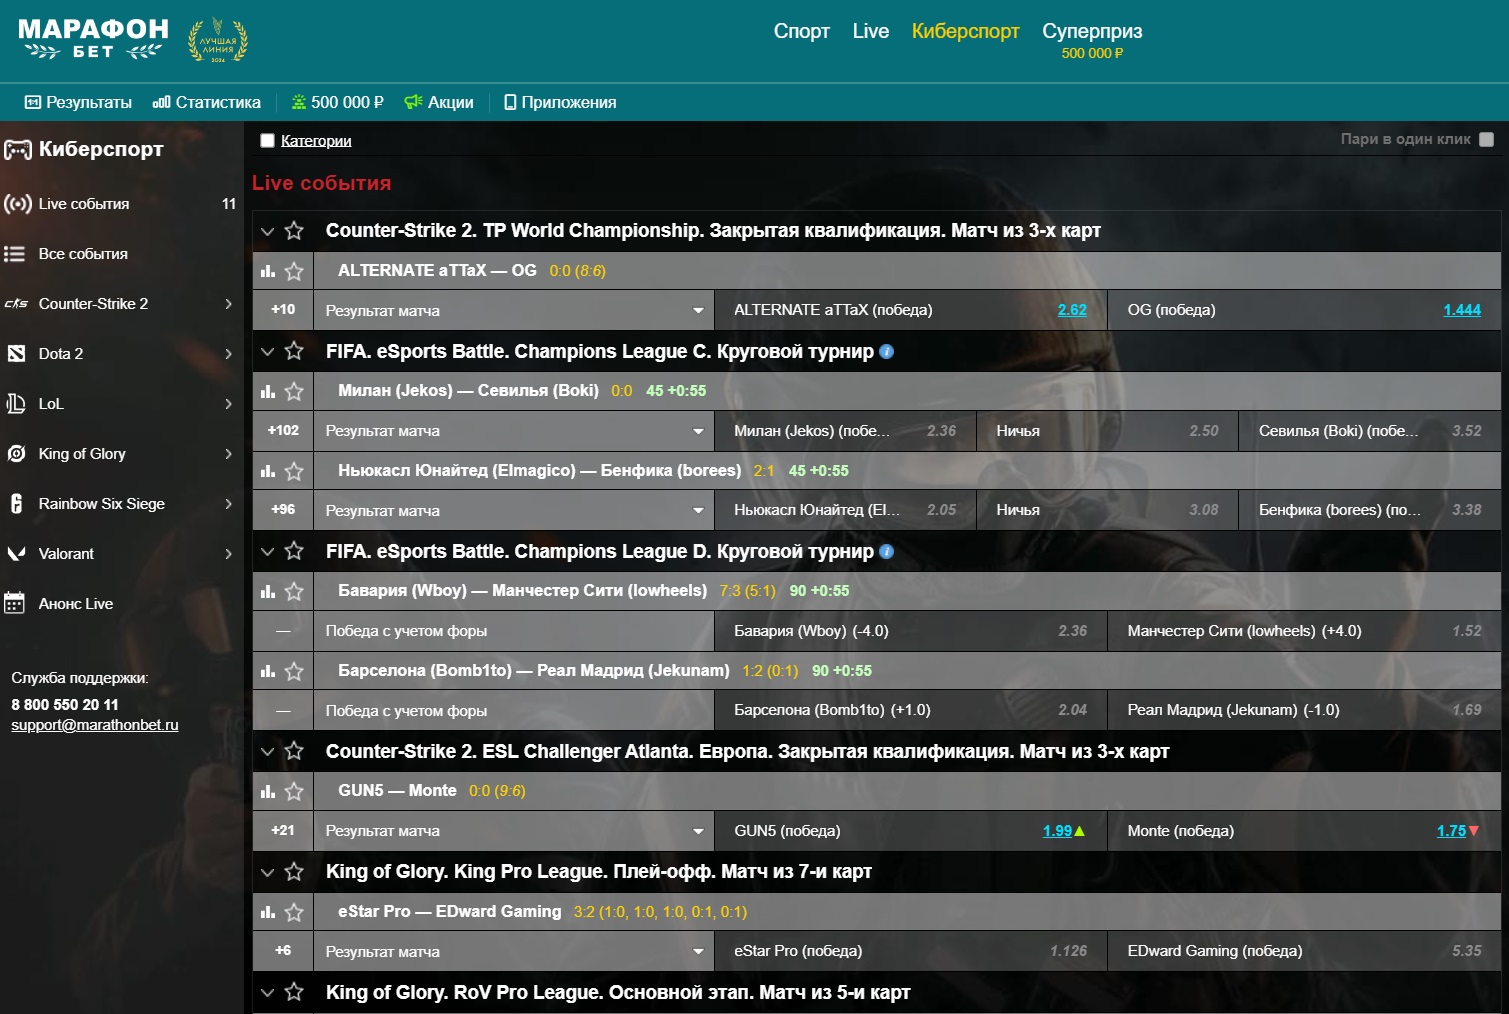
Task: Open the Marathonbet logo homepage
Action: click(x=93, y=40)
